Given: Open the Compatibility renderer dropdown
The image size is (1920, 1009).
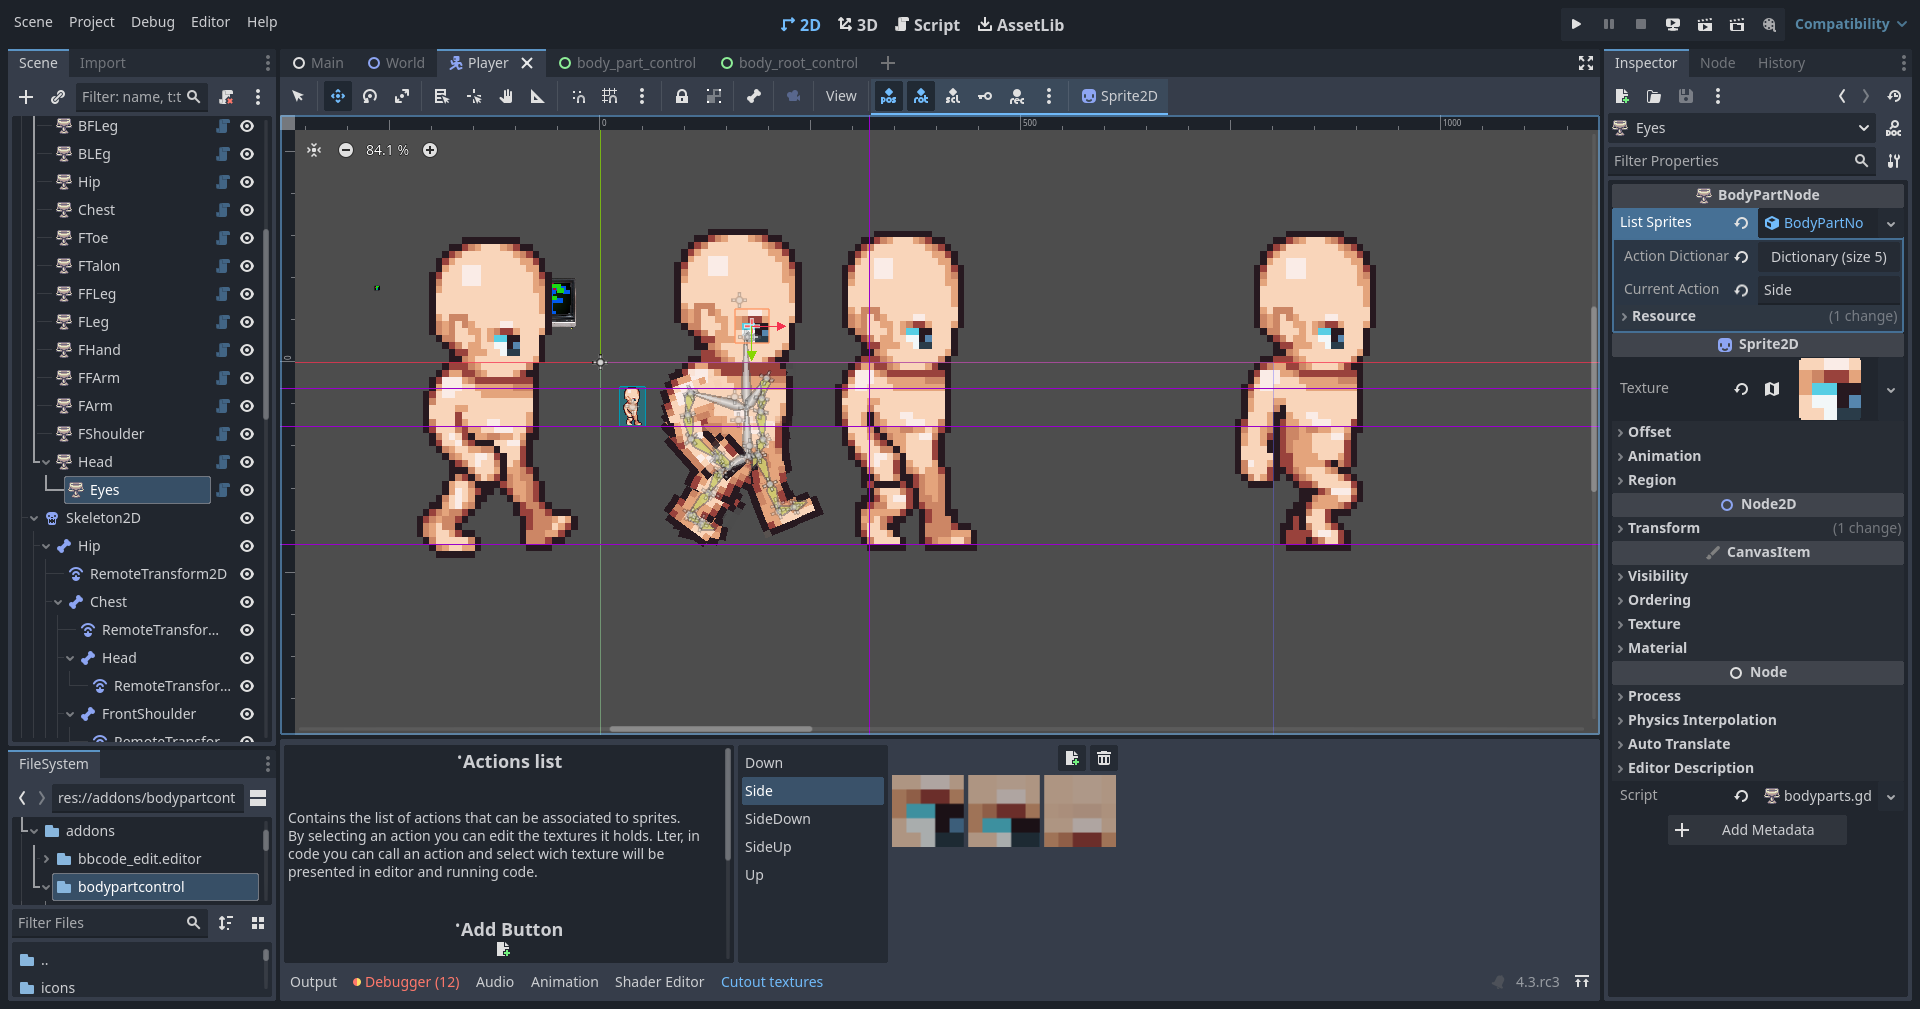Looking at the screenshot, I should click(x=1850, y=24).
